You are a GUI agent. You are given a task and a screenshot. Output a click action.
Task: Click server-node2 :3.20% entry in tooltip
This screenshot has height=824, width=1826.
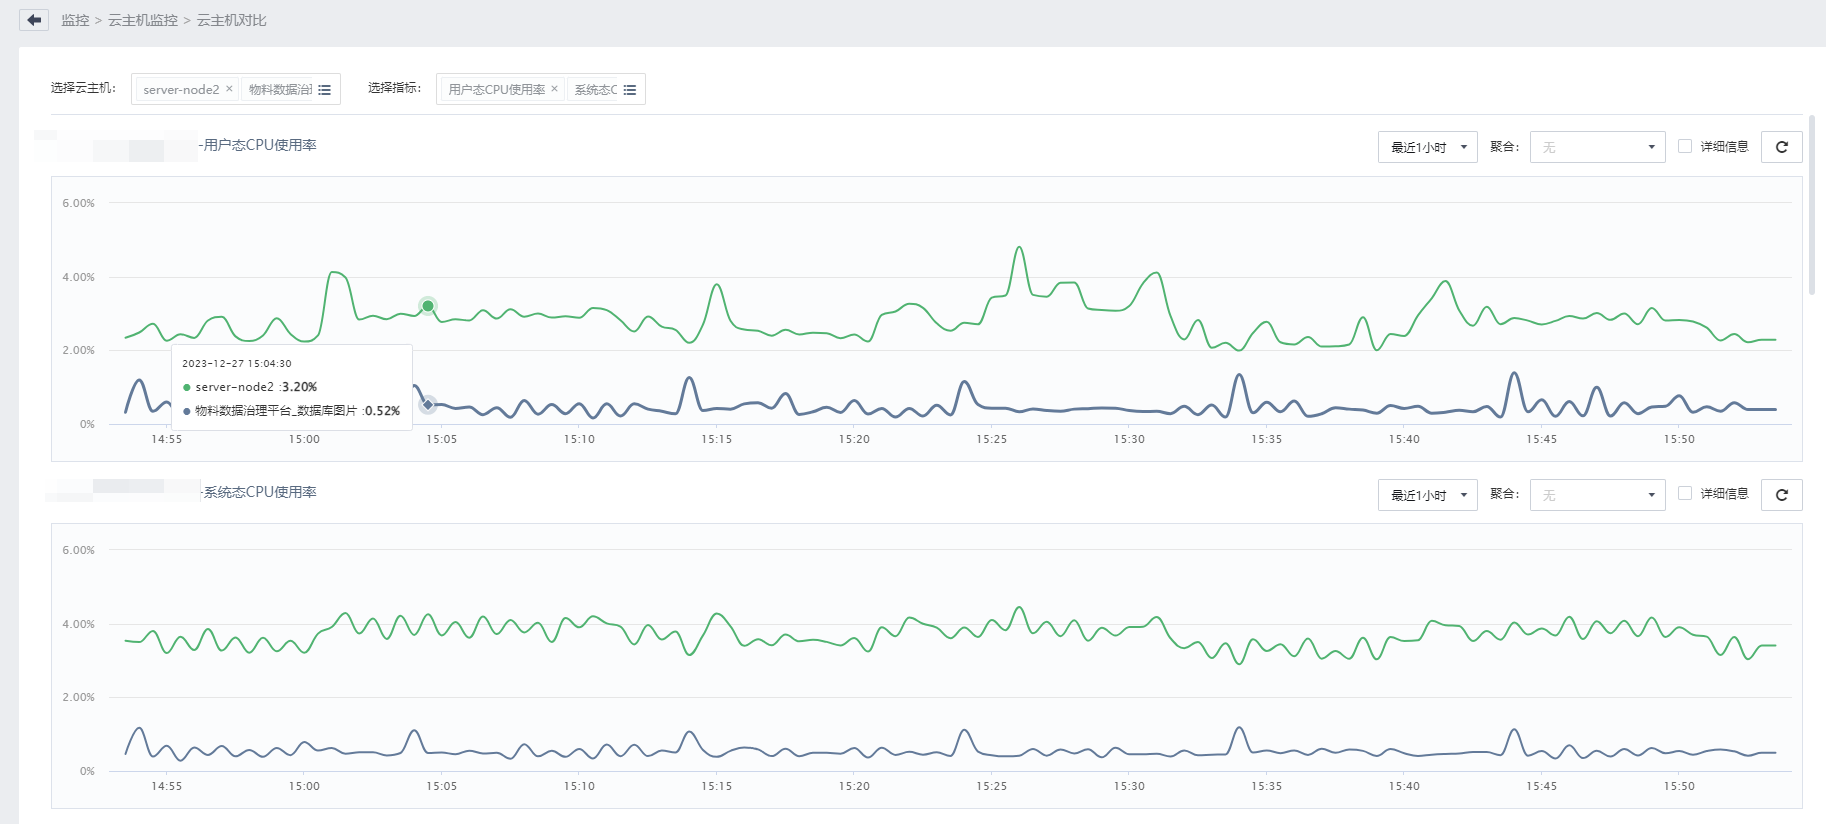(x=250, y=387)
